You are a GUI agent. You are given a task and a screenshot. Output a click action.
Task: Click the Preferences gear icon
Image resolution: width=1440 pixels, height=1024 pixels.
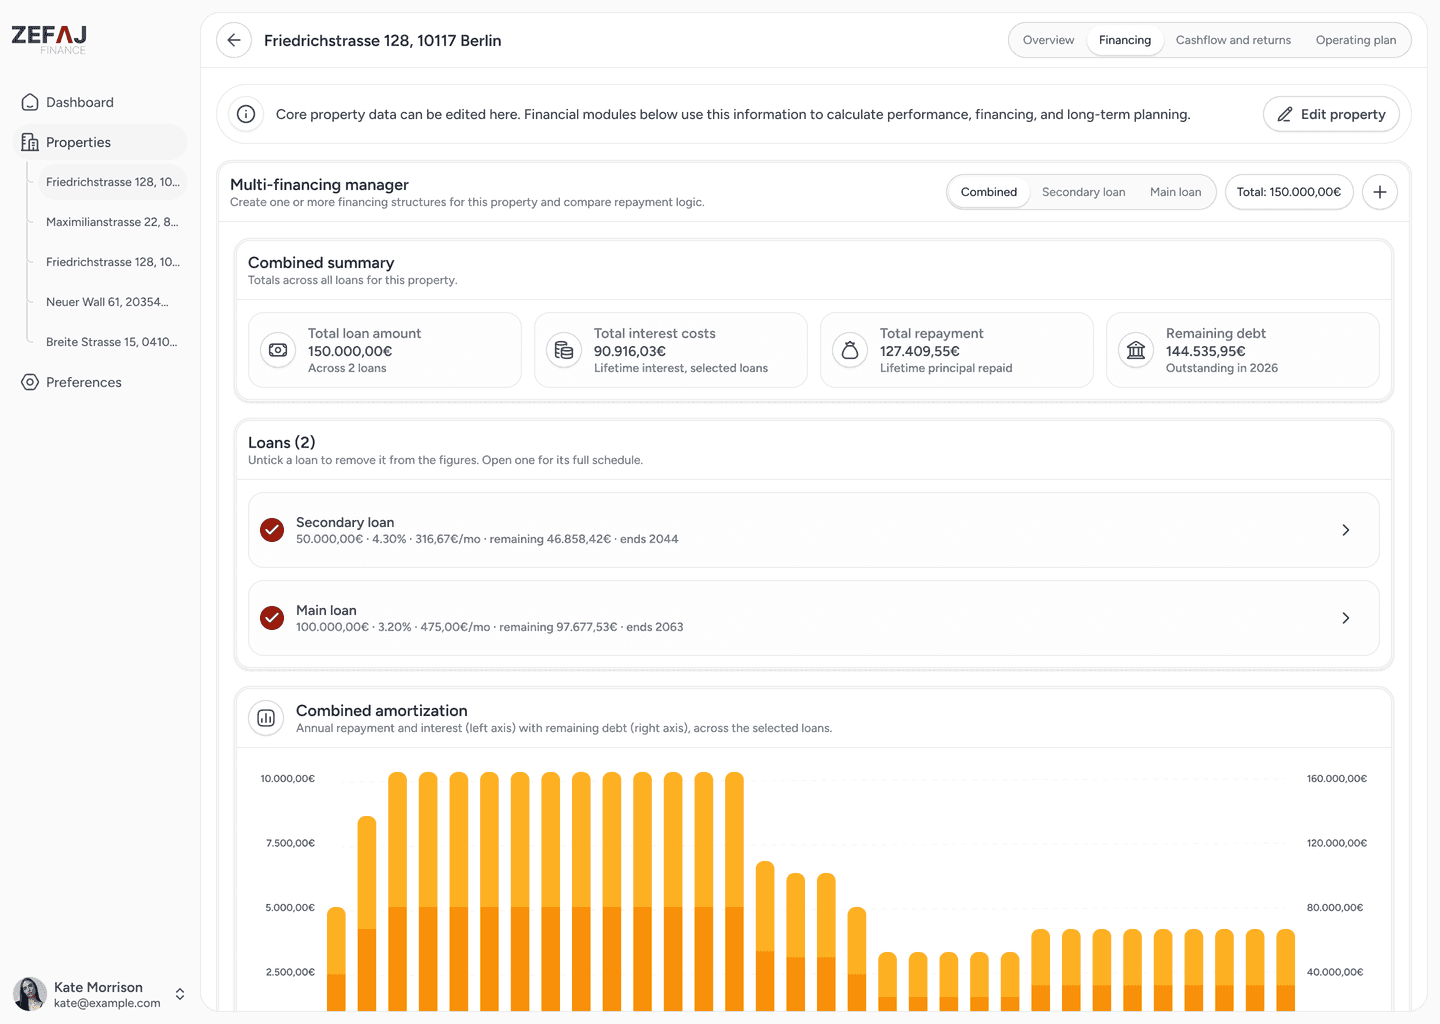[30, 382]
